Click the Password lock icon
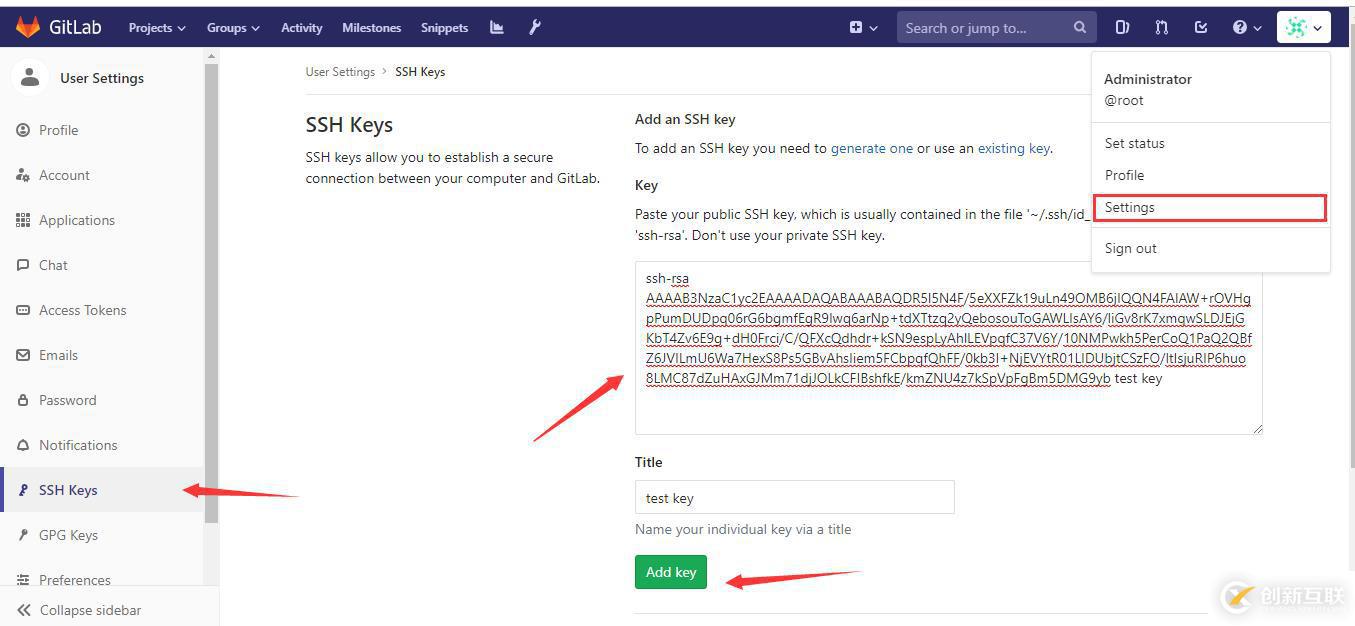 coord(23,400)
